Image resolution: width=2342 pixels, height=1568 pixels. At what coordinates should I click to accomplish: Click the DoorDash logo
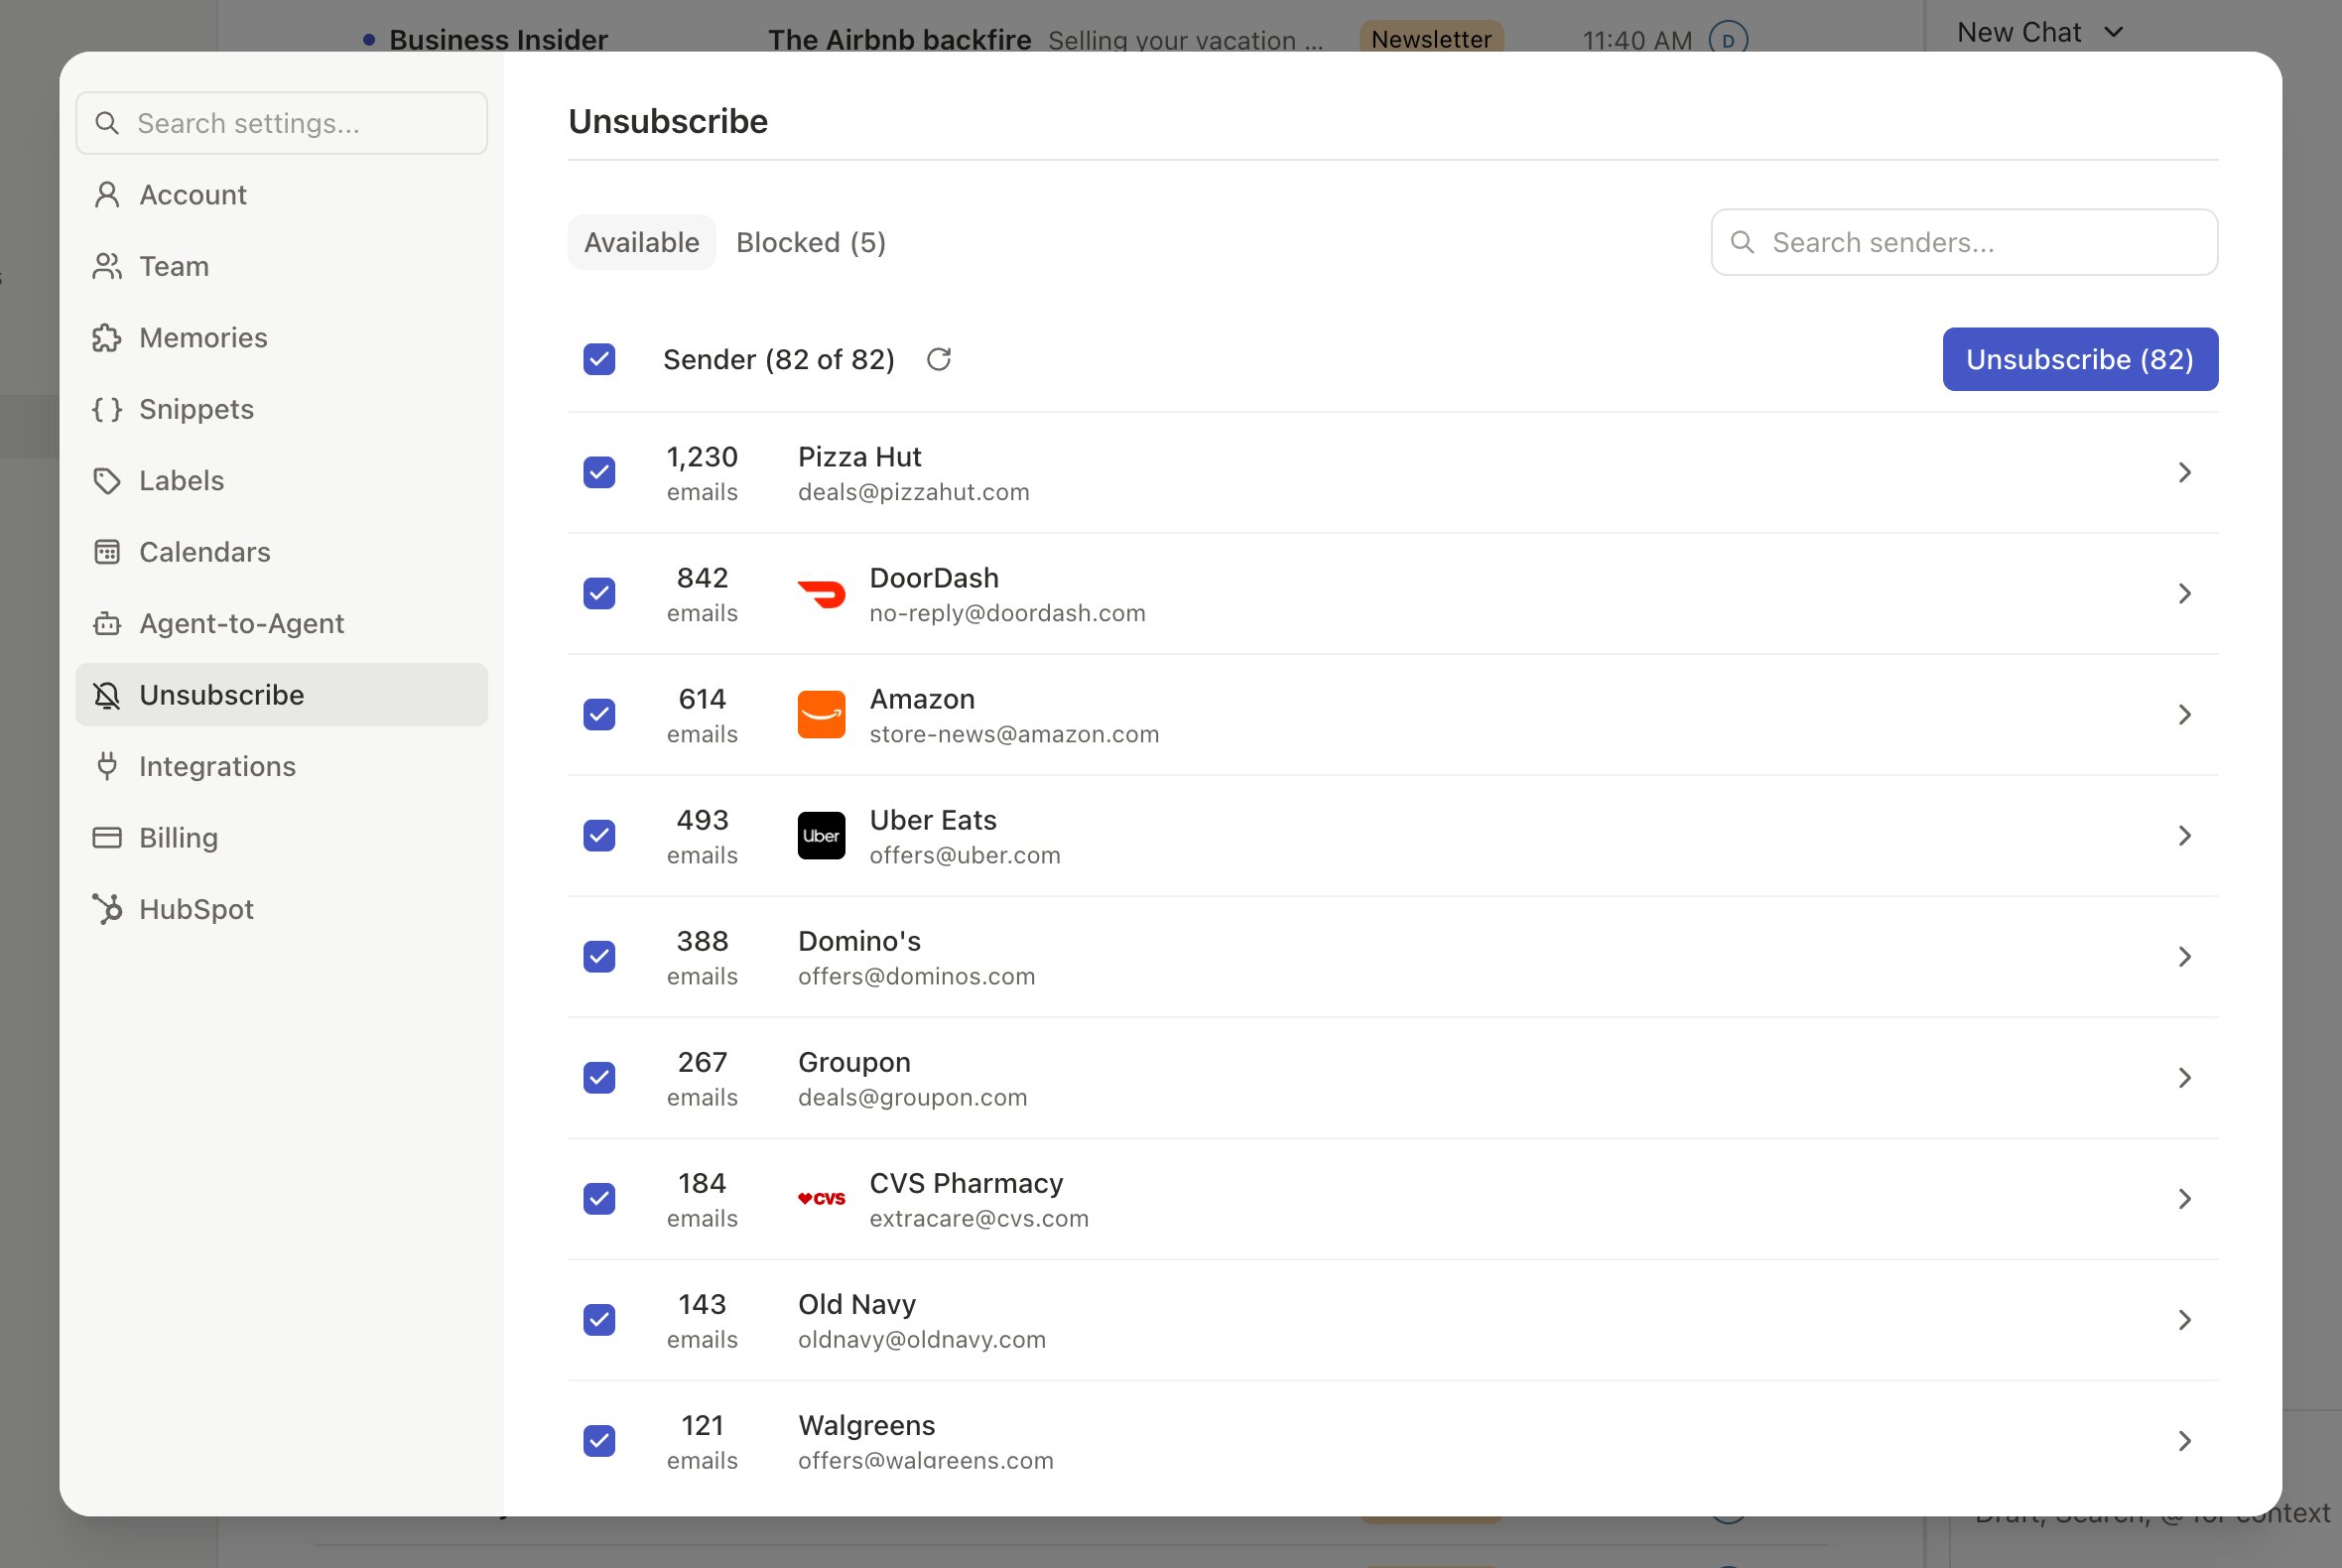coord(821,594)
